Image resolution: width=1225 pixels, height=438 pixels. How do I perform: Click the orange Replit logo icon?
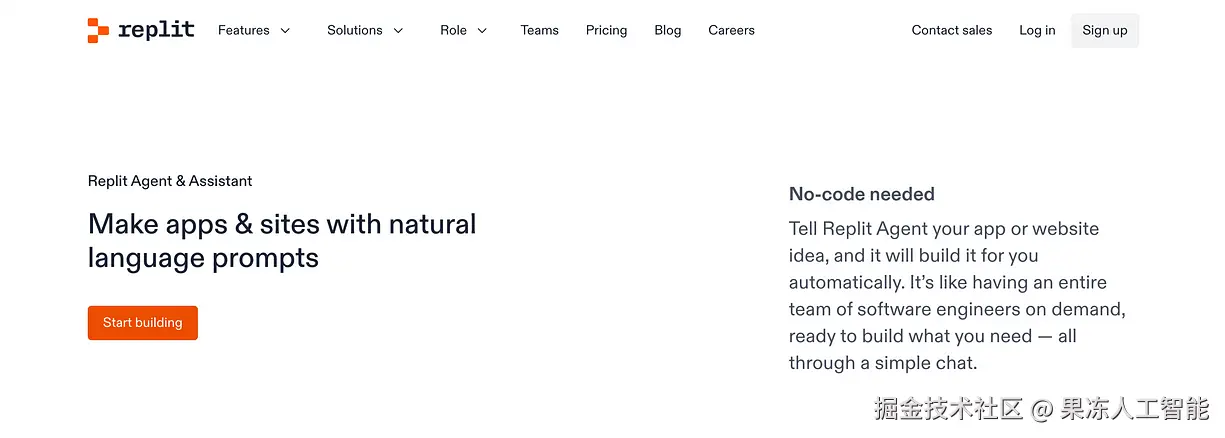(x=98, y=30)
